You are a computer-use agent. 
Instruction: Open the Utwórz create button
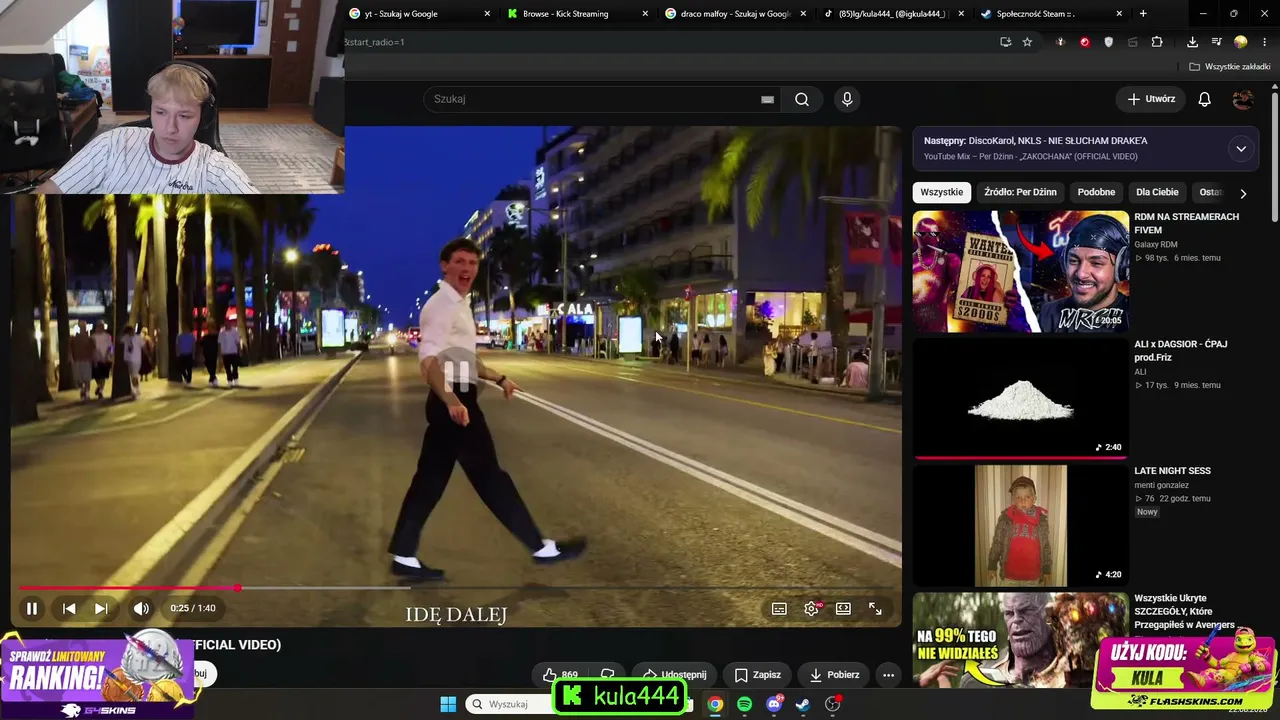coord(1151,99)
